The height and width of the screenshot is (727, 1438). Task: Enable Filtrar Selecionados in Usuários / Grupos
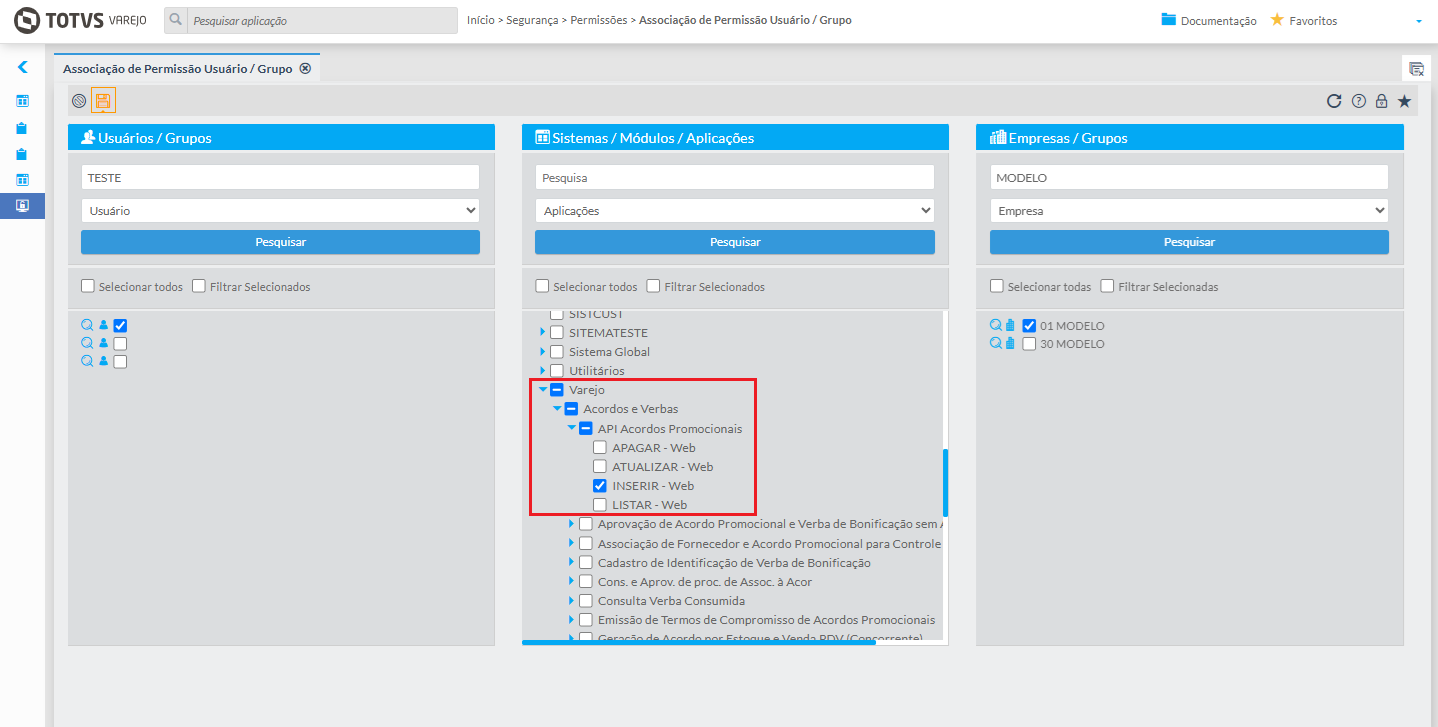[199, 286]
